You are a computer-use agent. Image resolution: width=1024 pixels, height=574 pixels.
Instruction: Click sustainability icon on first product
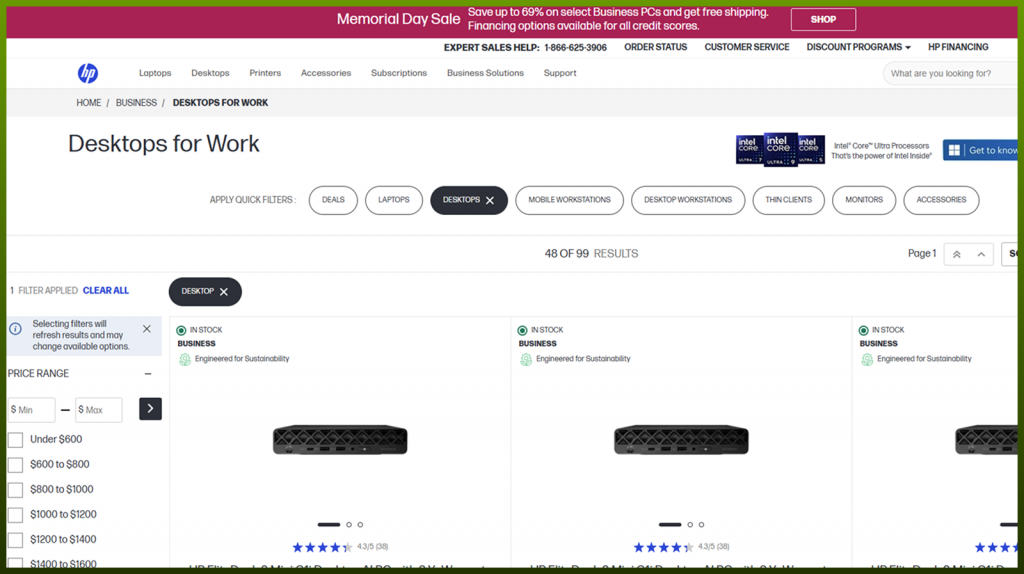tap(185, 359)
